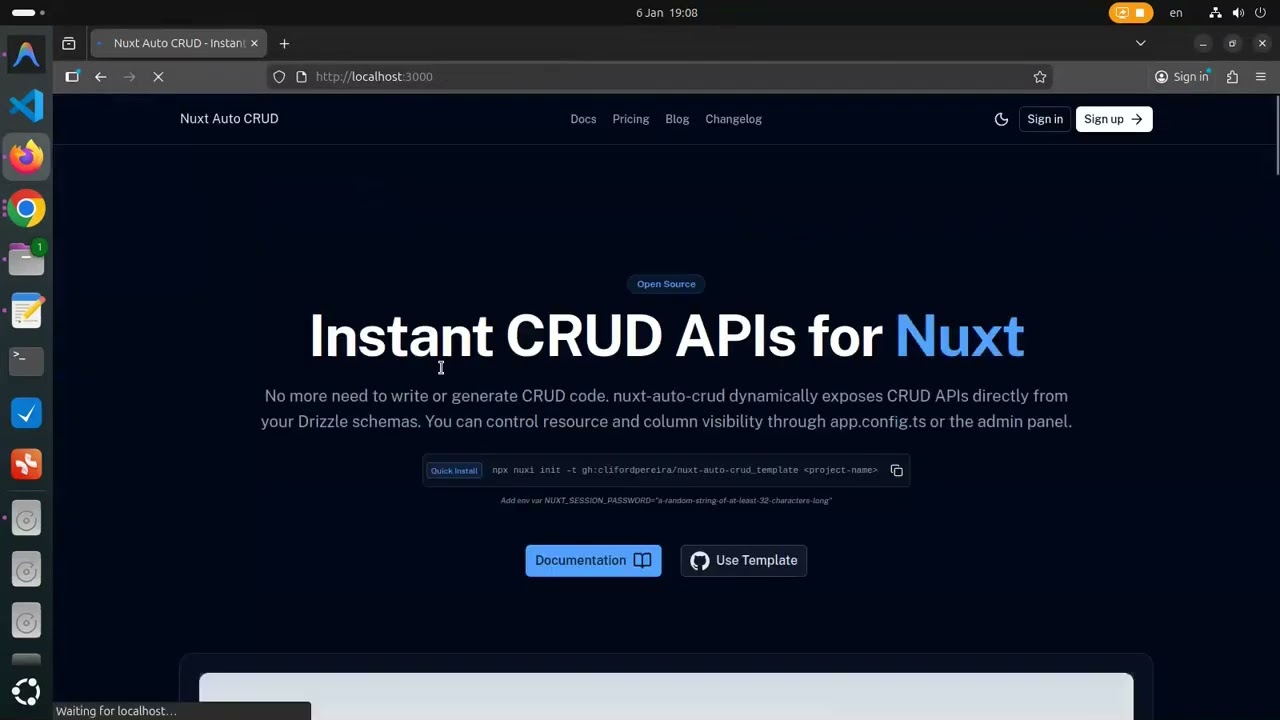Focus the localhost:3000 address bar
This screenshot has height=720, width=1280.
[660, 77]
